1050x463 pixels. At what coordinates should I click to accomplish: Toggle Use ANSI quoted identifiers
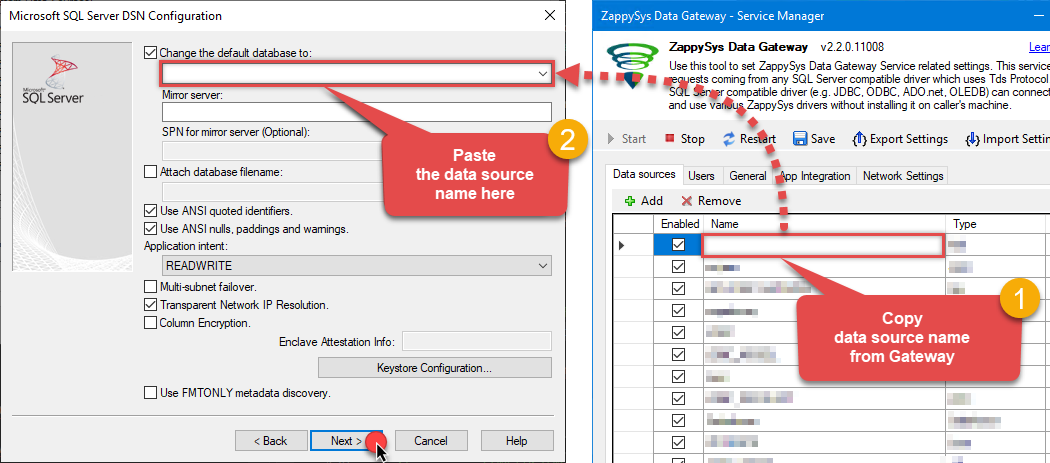click(x=151, y=210)
